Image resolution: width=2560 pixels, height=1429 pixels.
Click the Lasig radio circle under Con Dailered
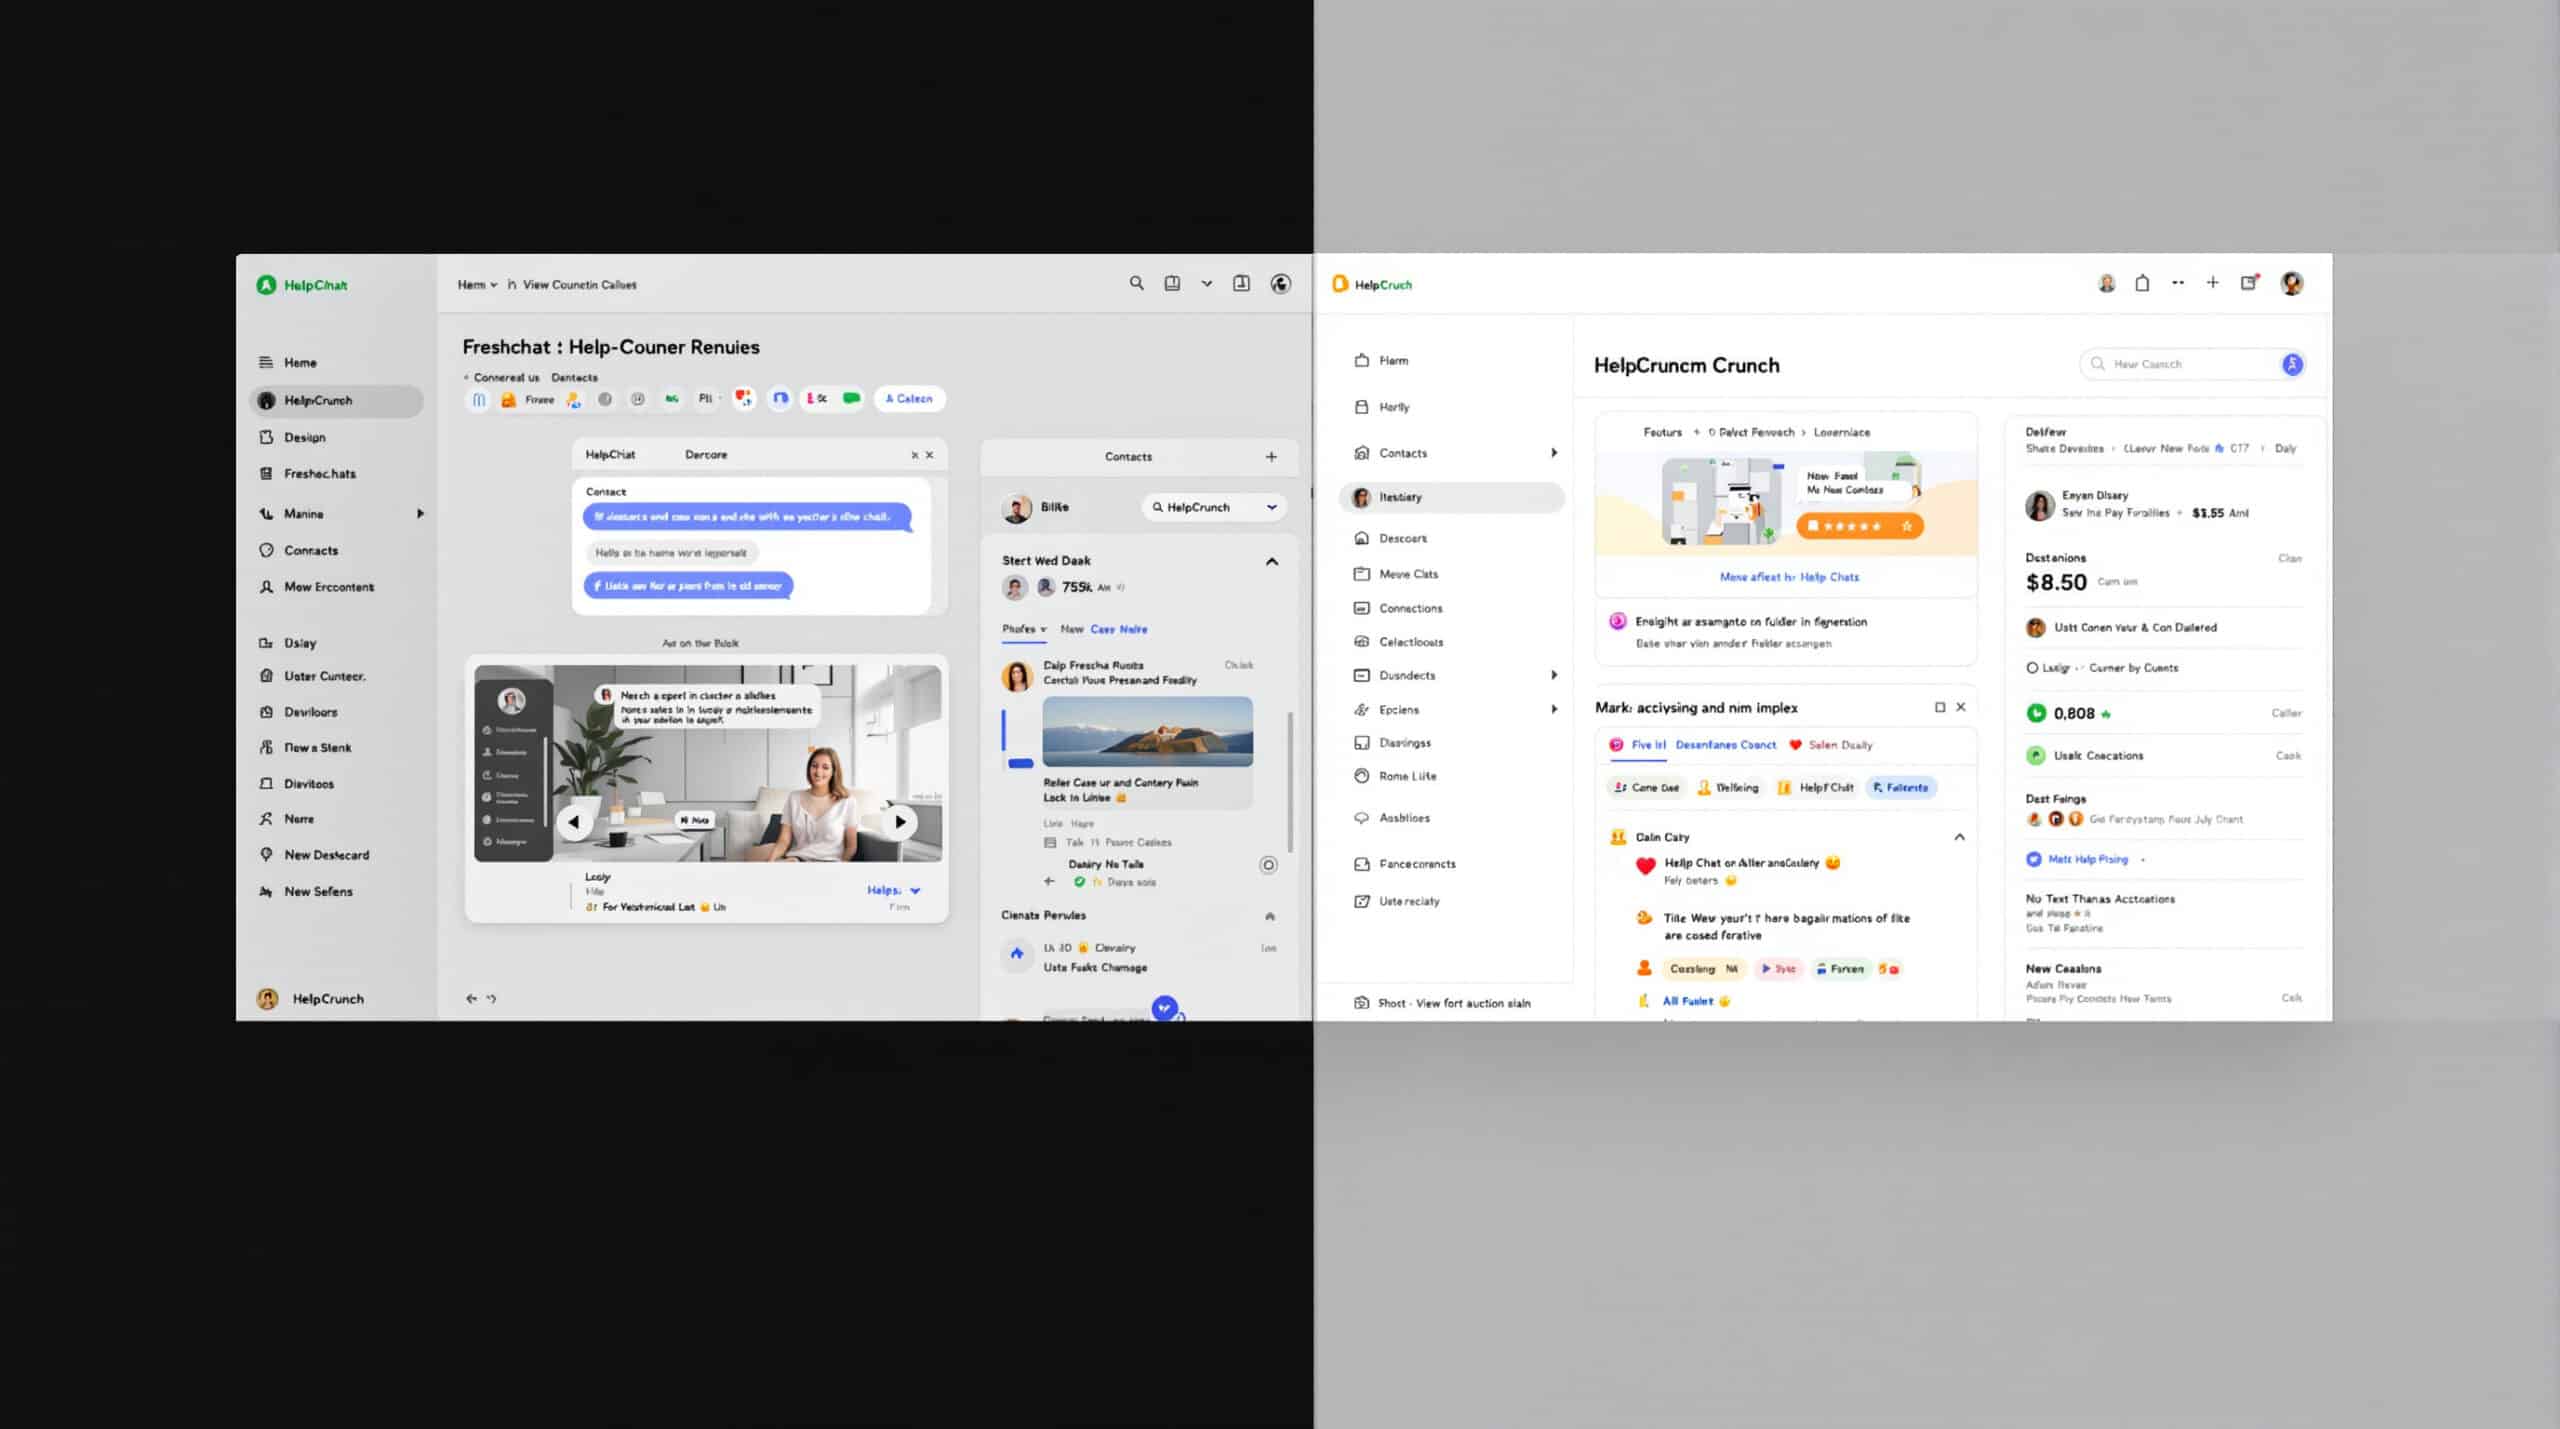(x=2033, y=667)
